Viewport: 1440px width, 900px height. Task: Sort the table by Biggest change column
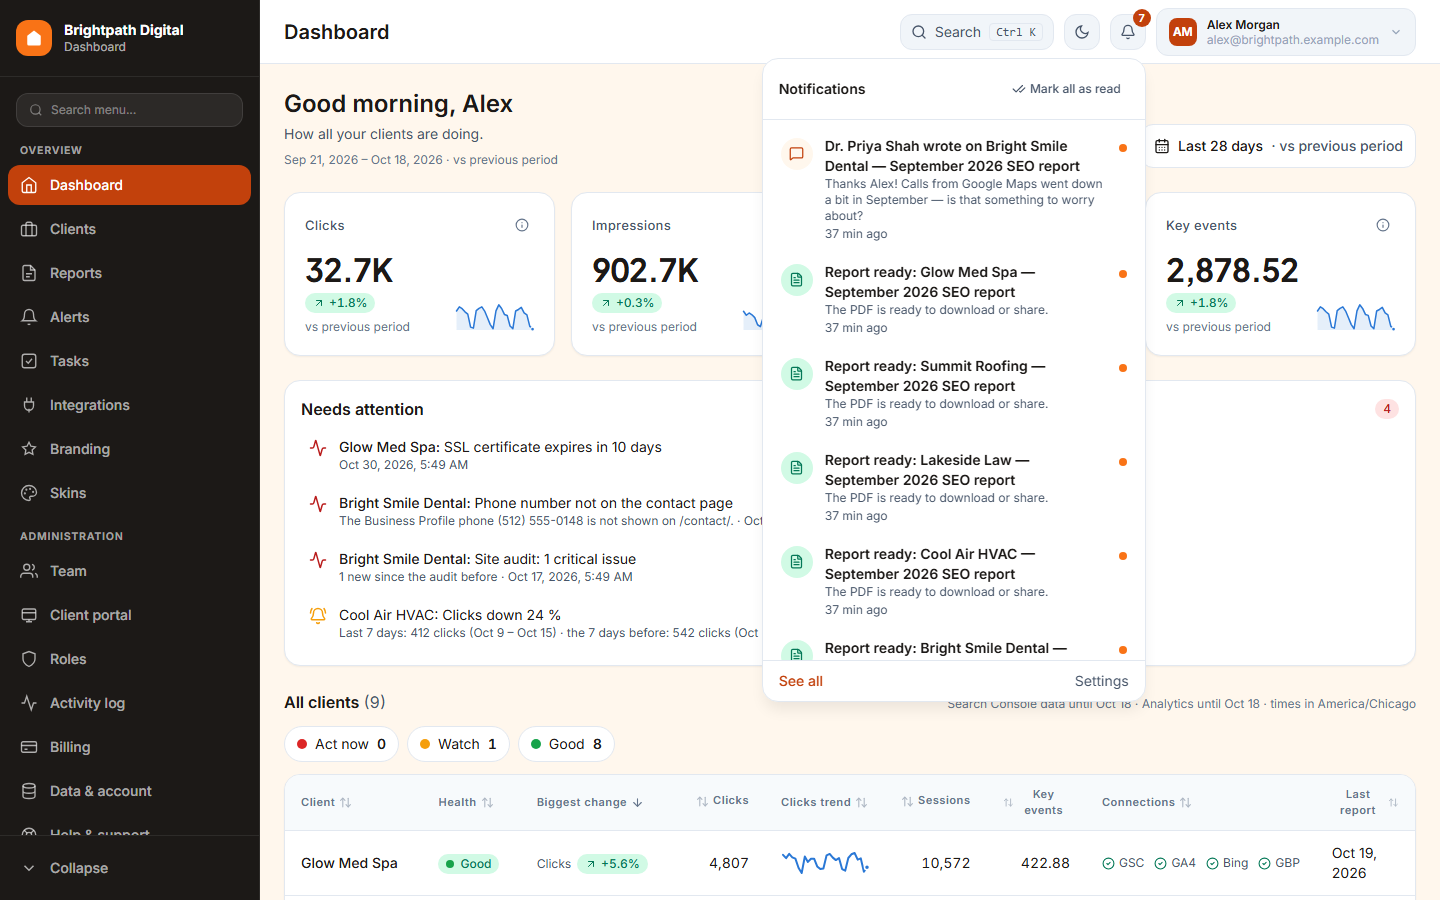[590, 802]
